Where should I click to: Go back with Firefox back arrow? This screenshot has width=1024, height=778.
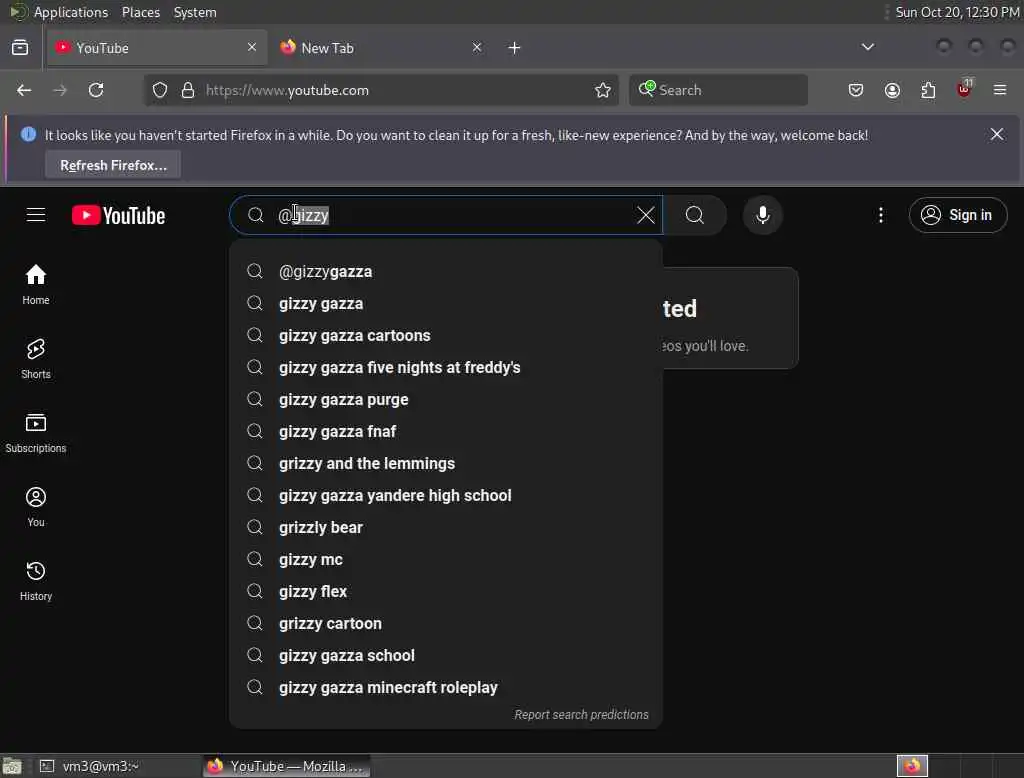(24, 90)
